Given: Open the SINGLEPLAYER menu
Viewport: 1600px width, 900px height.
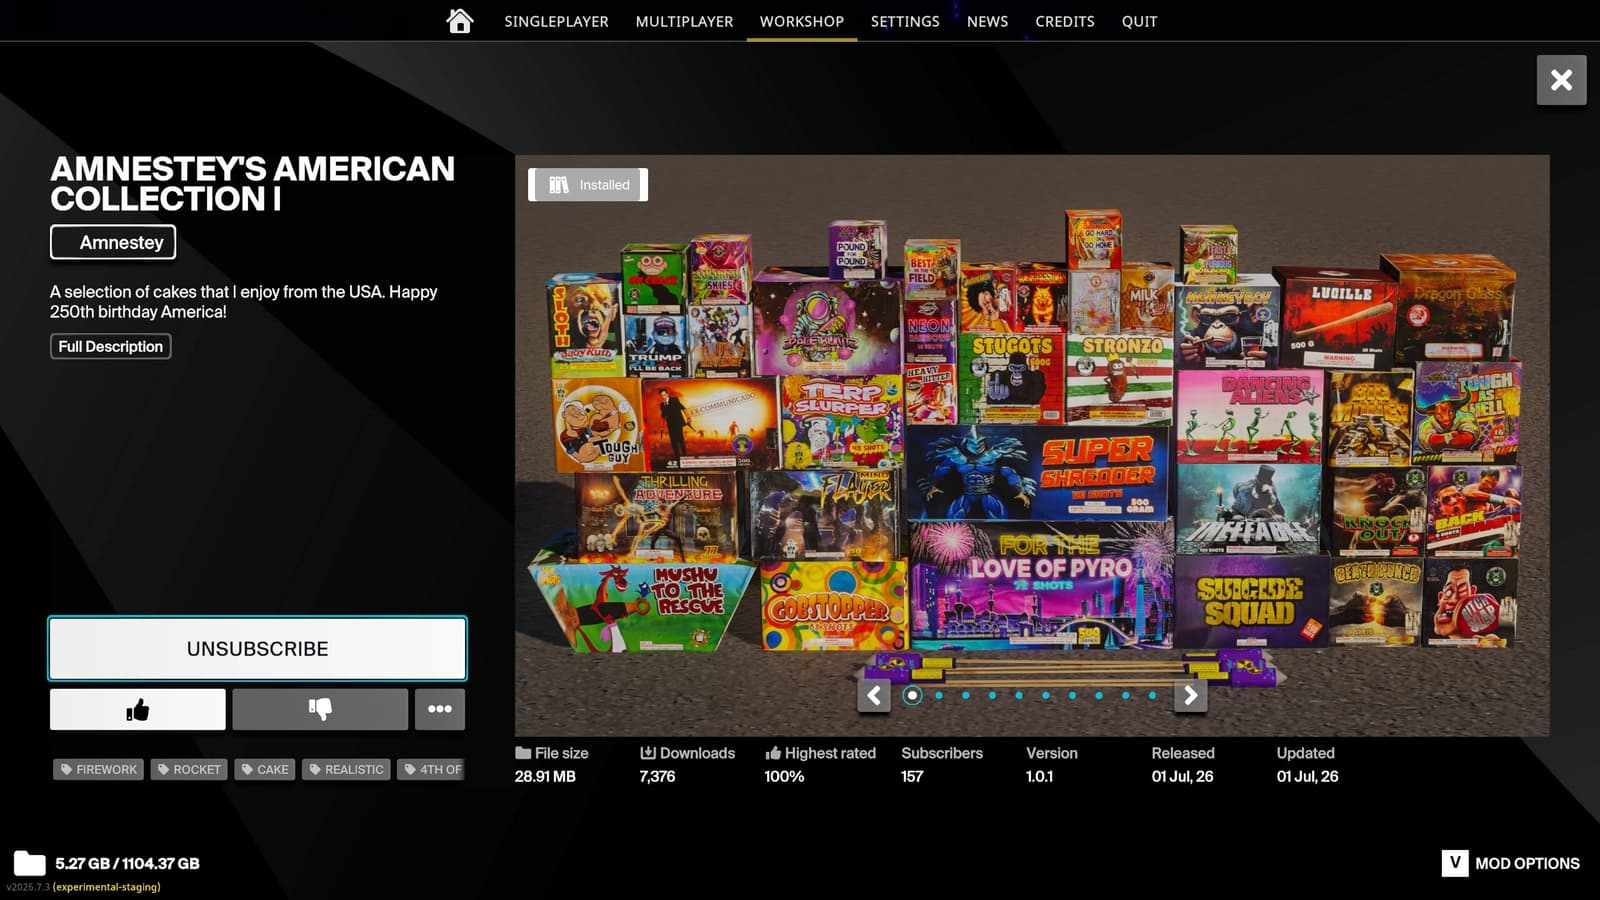Looking at the screenshot, I should tap(556, 21).
